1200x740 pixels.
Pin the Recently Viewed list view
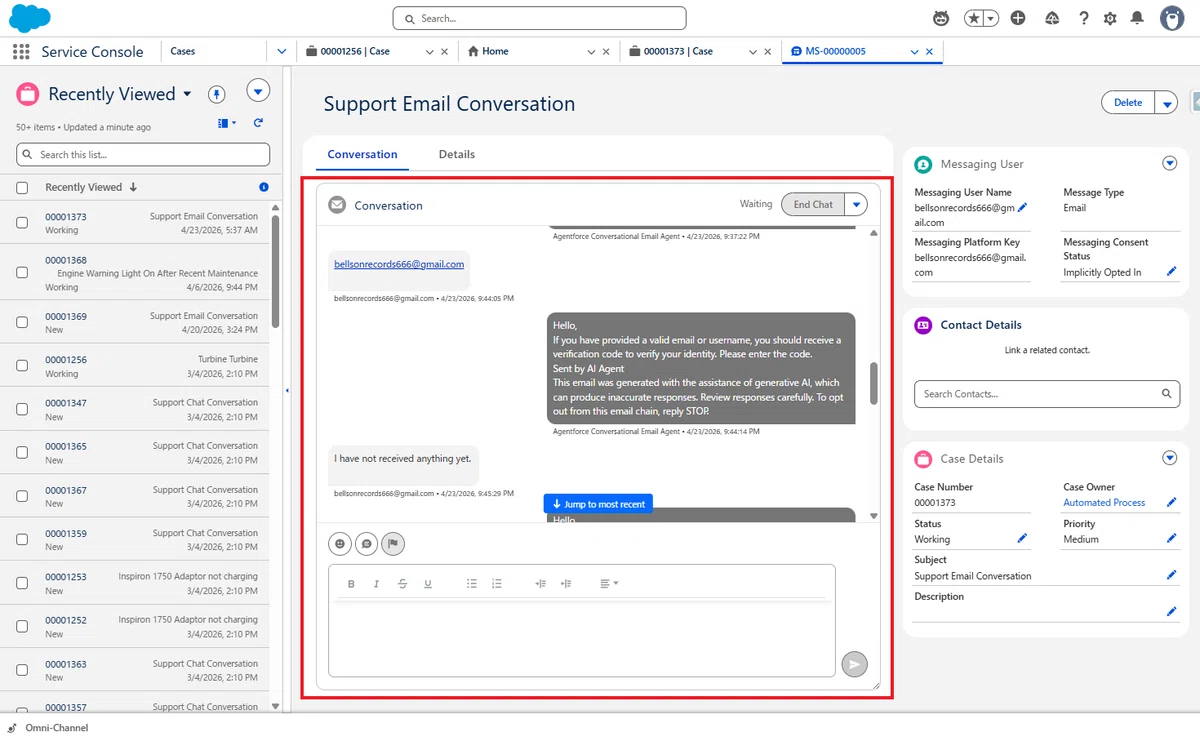(217, 94)
